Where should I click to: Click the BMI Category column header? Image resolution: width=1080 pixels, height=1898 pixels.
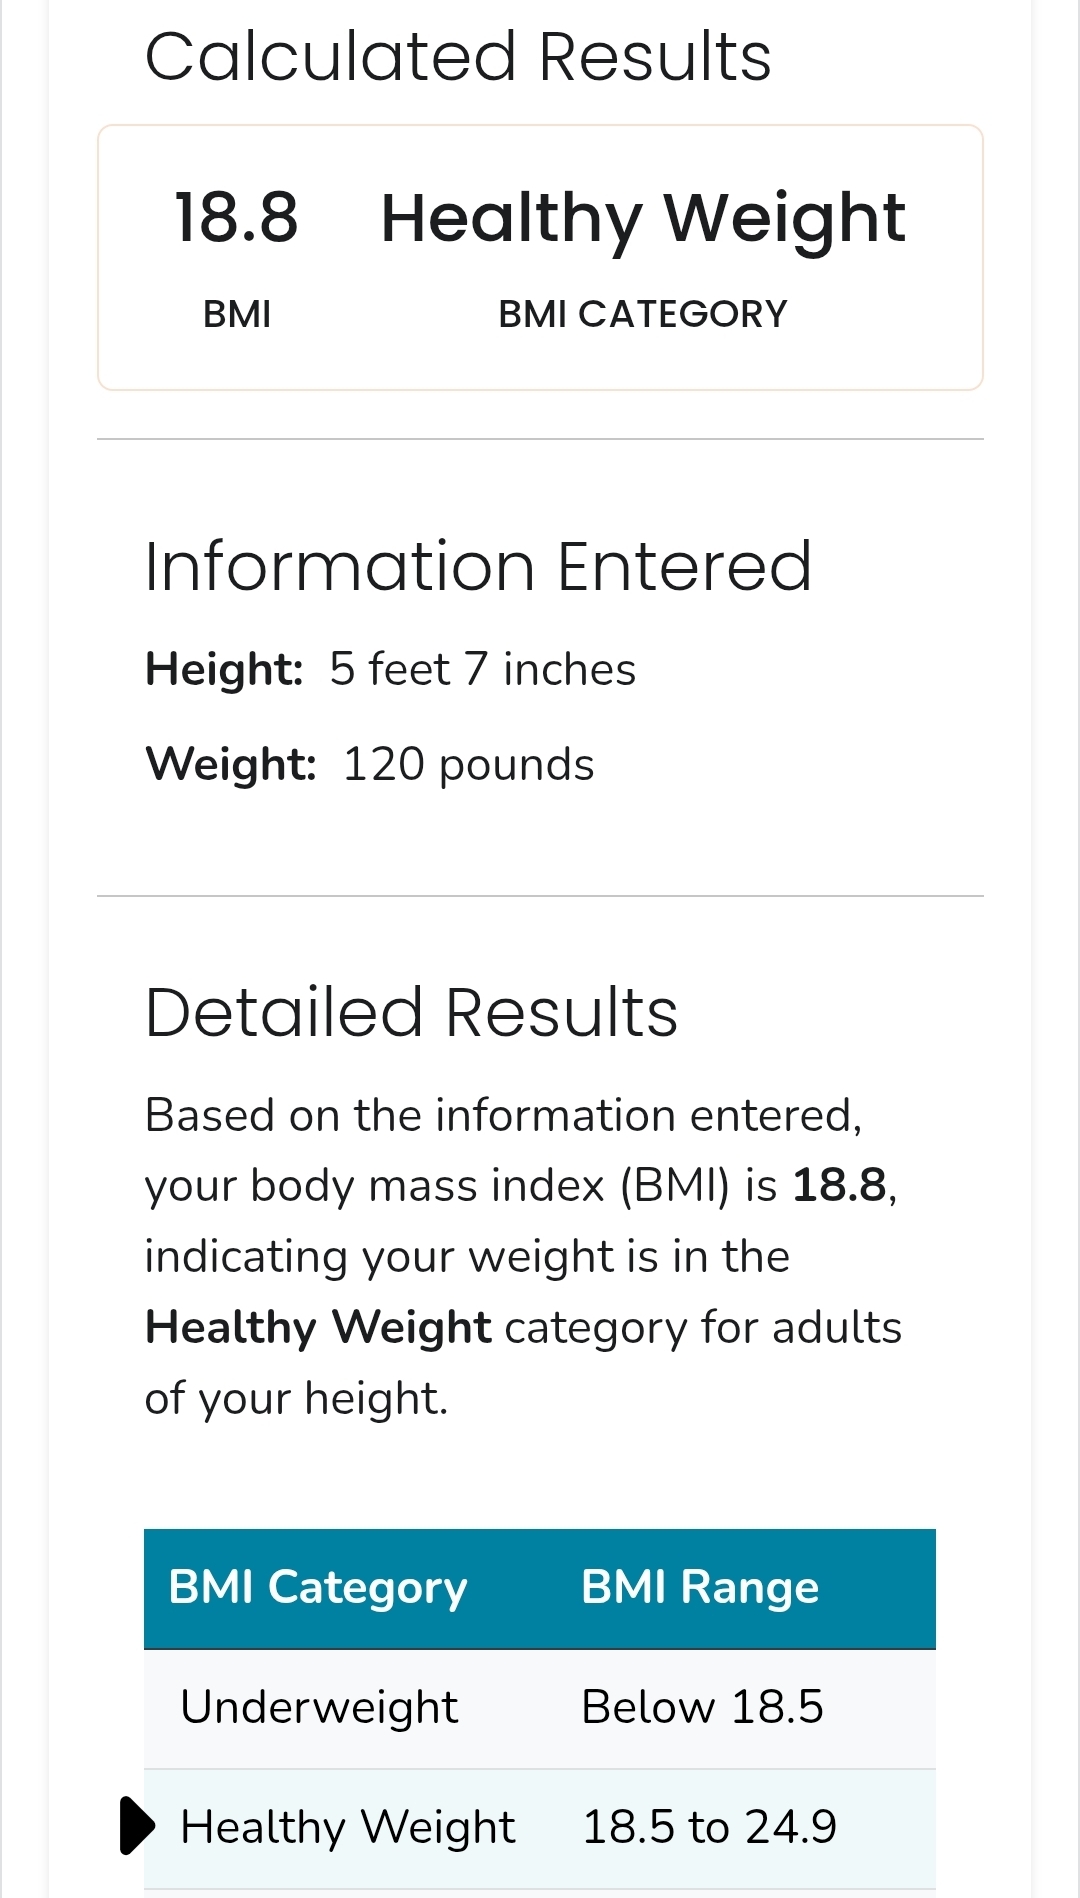tap(318, 1587)
